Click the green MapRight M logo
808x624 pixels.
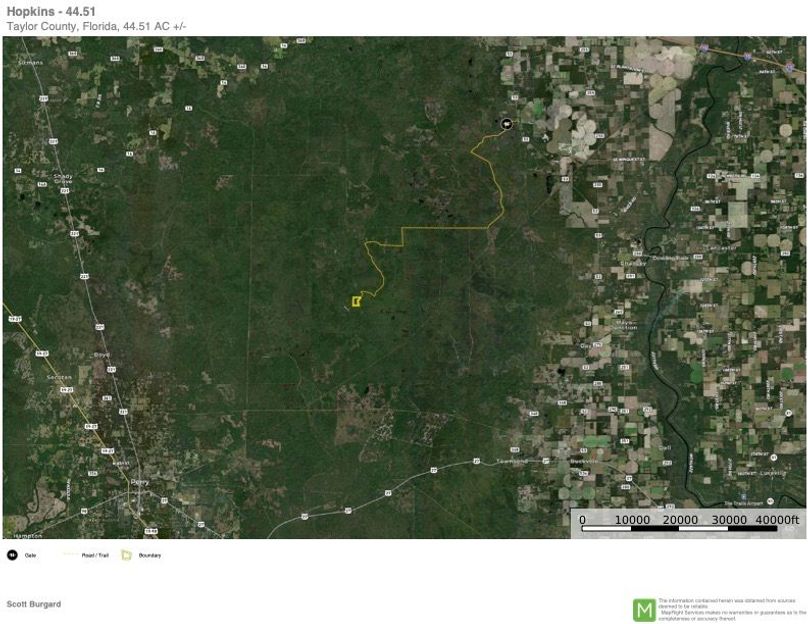[644, 610]
